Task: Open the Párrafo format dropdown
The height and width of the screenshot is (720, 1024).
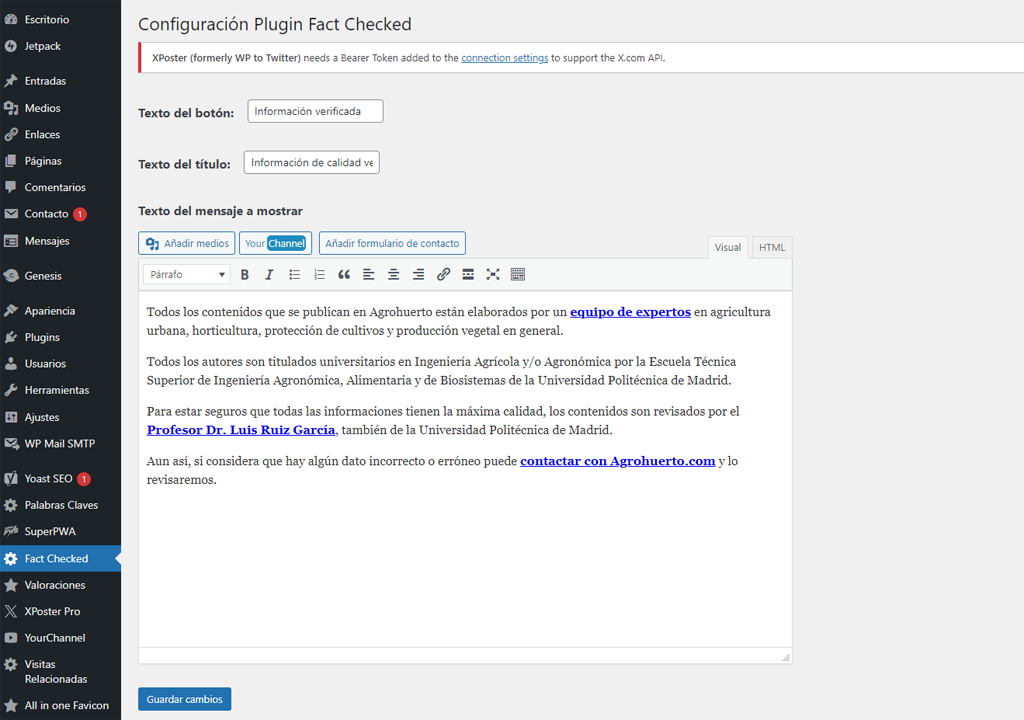Action: [x=187, y=274]
